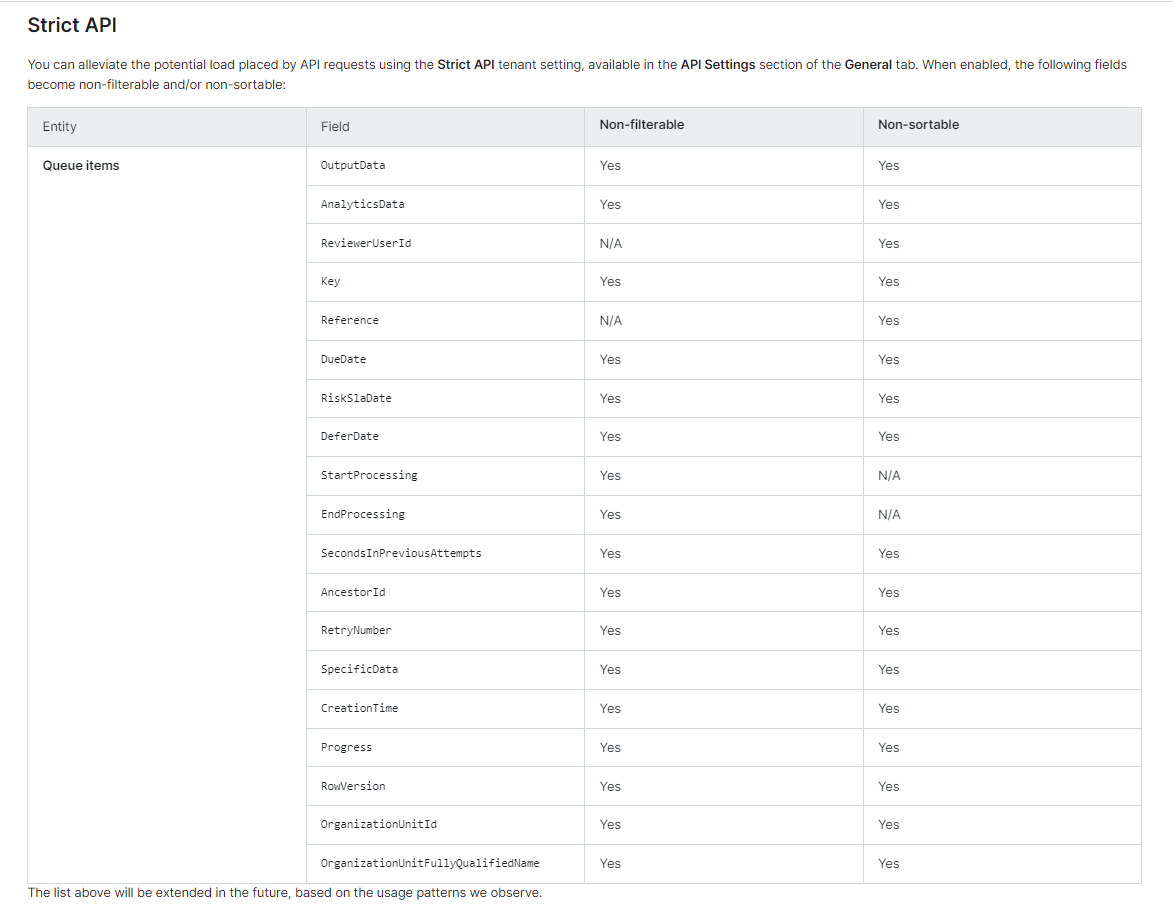Select the RiskSlaDate field cell
This screenshot has height=917, width=1173.
[x=355, y=398]
